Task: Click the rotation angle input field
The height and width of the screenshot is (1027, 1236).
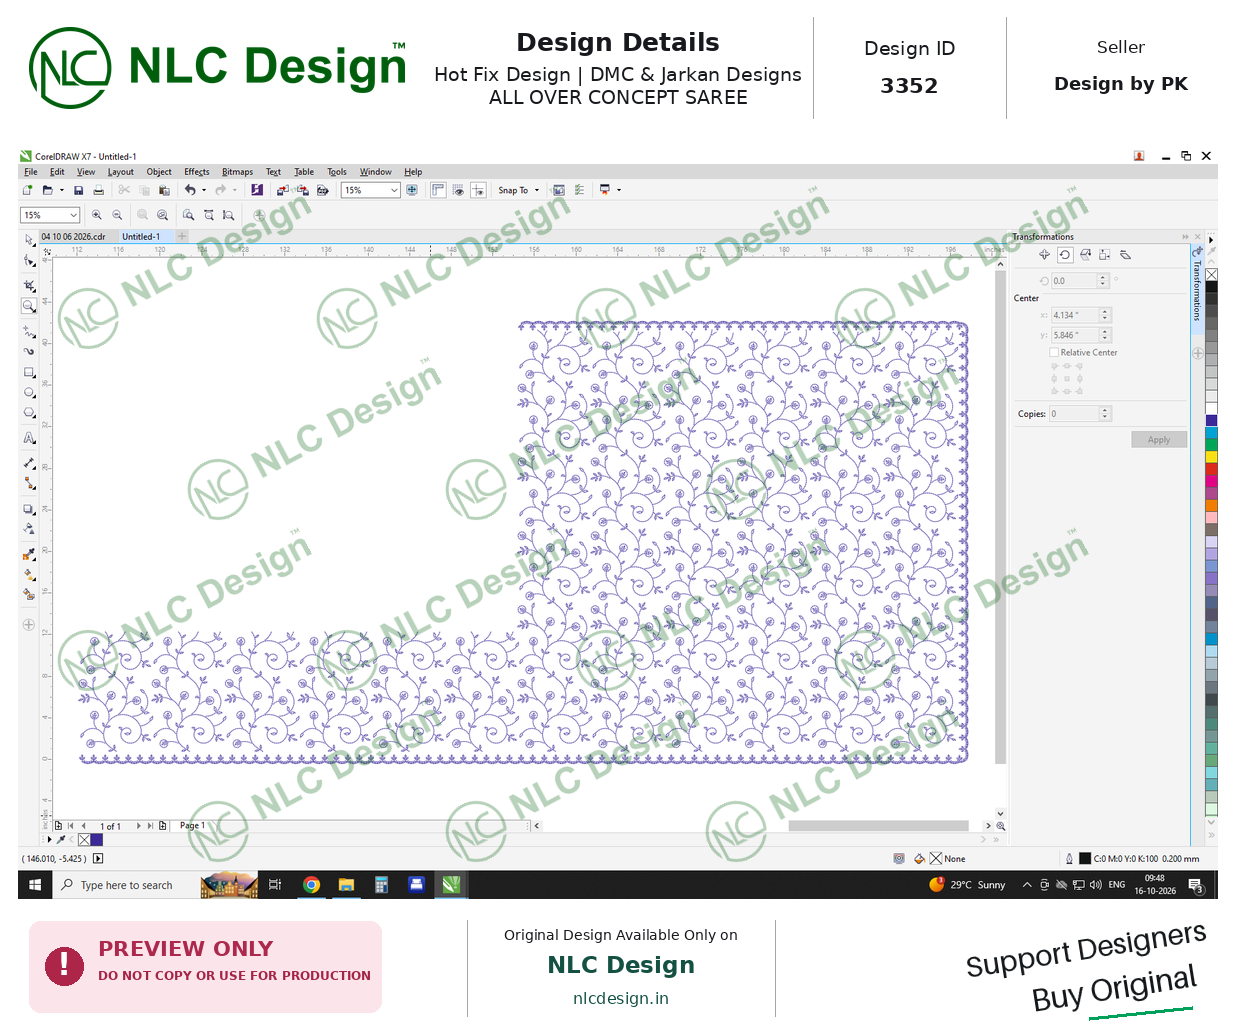Action: point(1074,281)
